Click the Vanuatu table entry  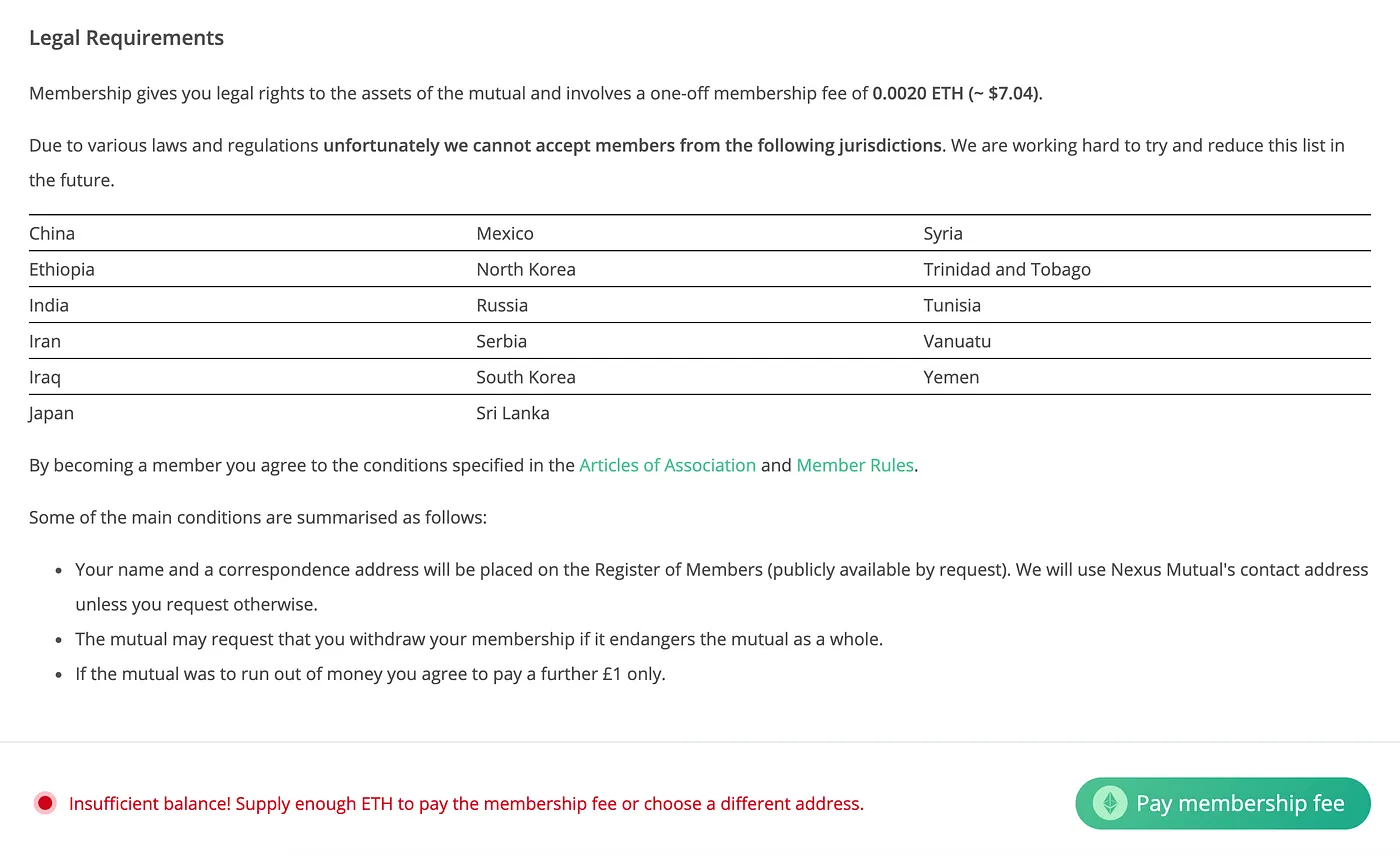pyautogui.click(x=957, y=341)
